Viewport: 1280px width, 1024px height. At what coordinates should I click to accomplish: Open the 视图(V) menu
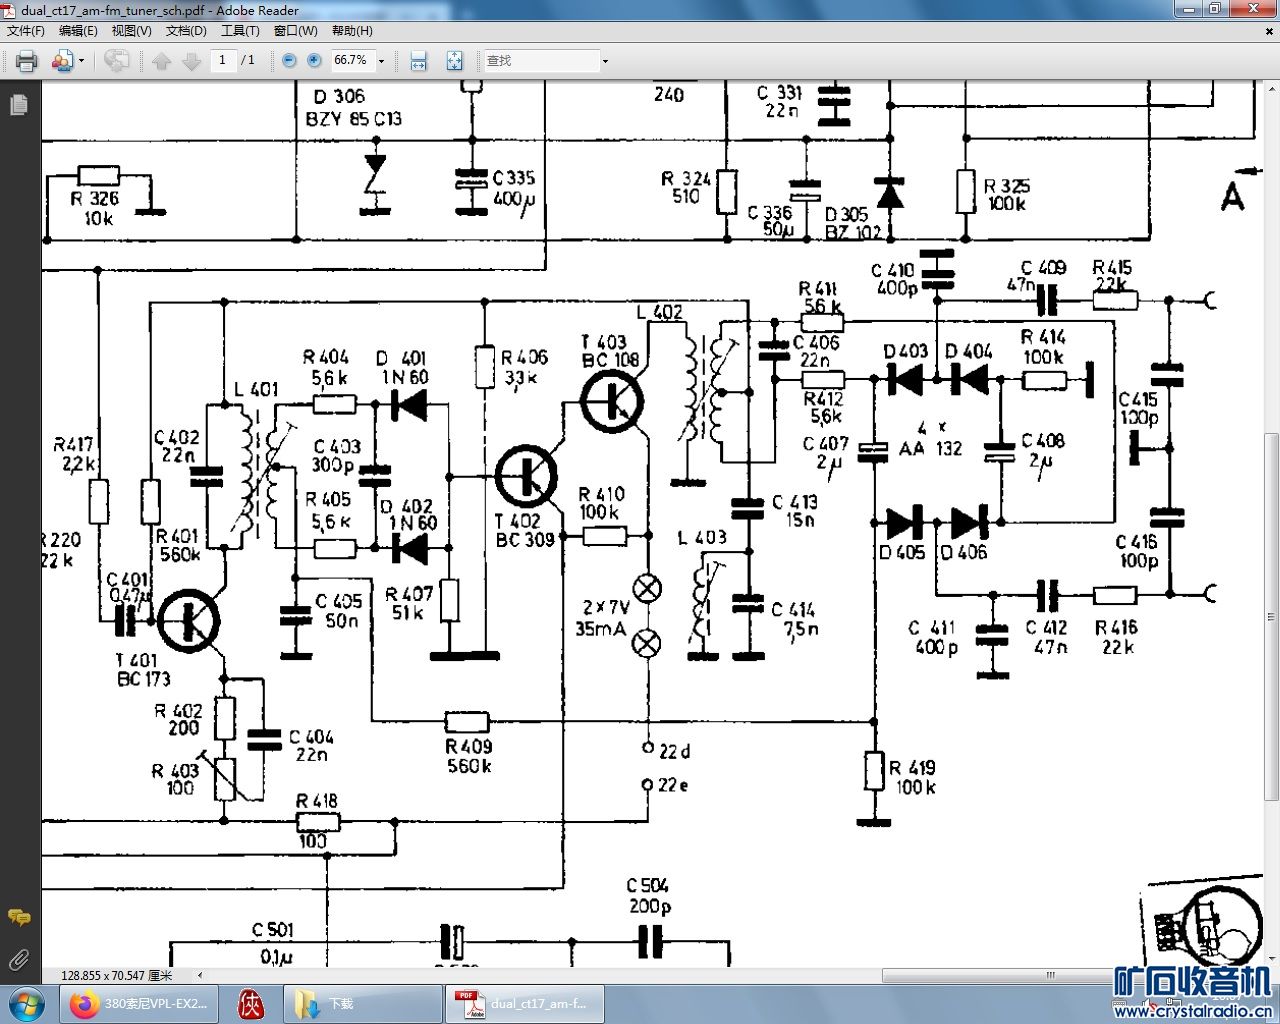(131, 31)
